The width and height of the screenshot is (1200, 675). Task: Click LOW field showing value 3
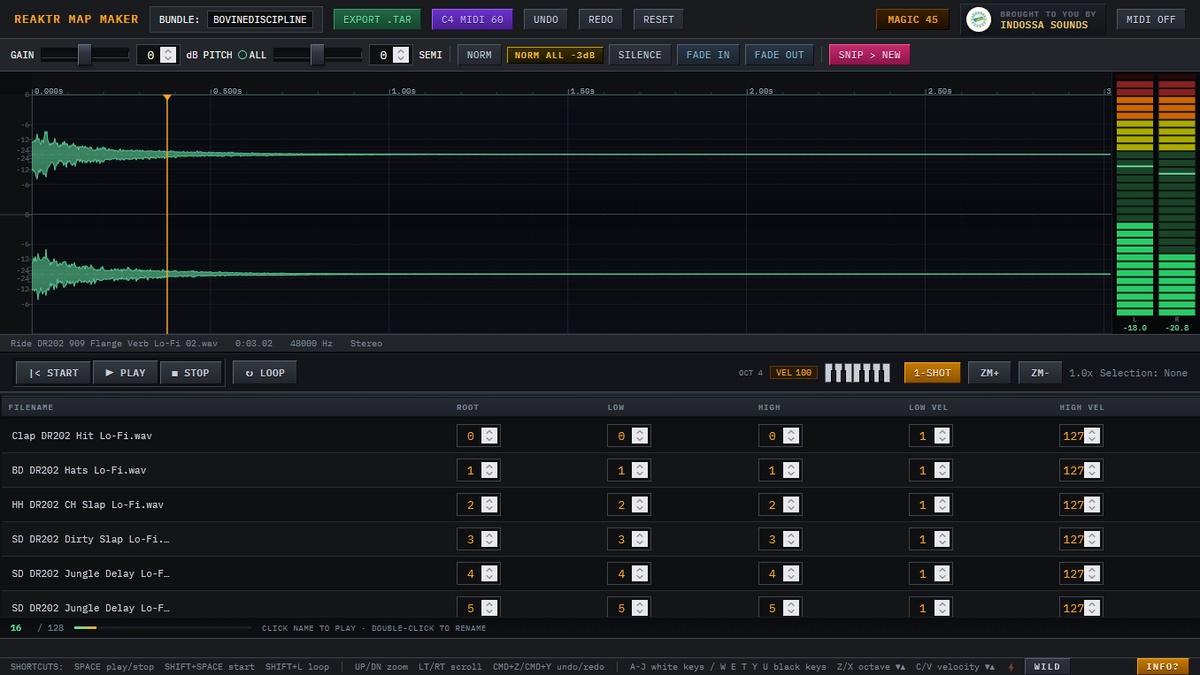(x=629, y=540)
